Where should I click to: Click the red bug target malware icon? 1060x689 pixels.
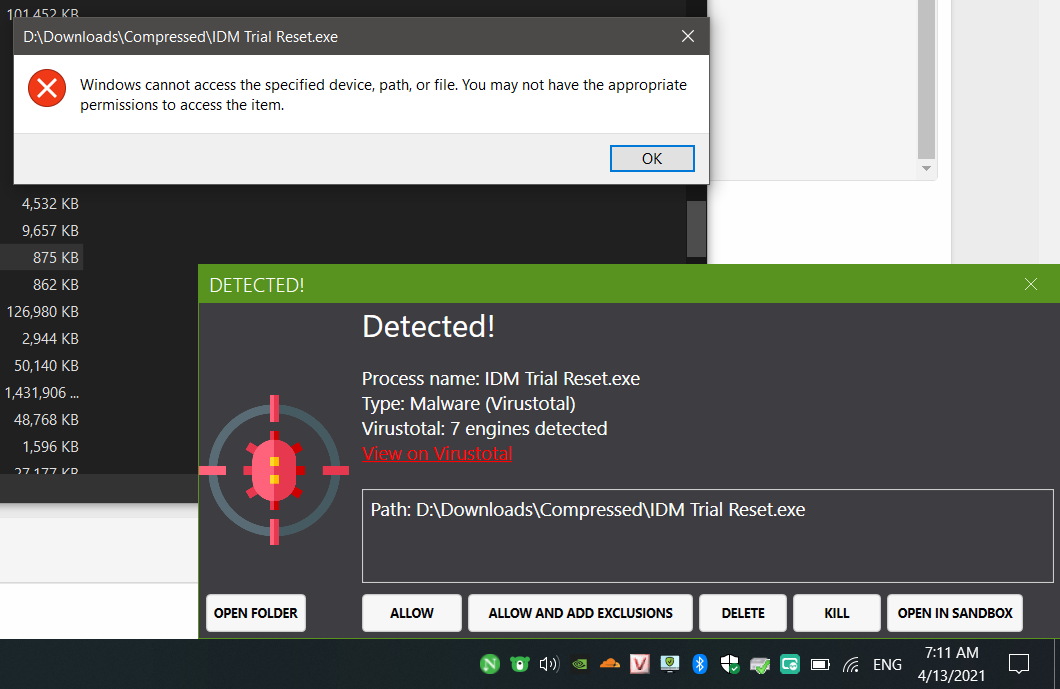click(274, 470)
